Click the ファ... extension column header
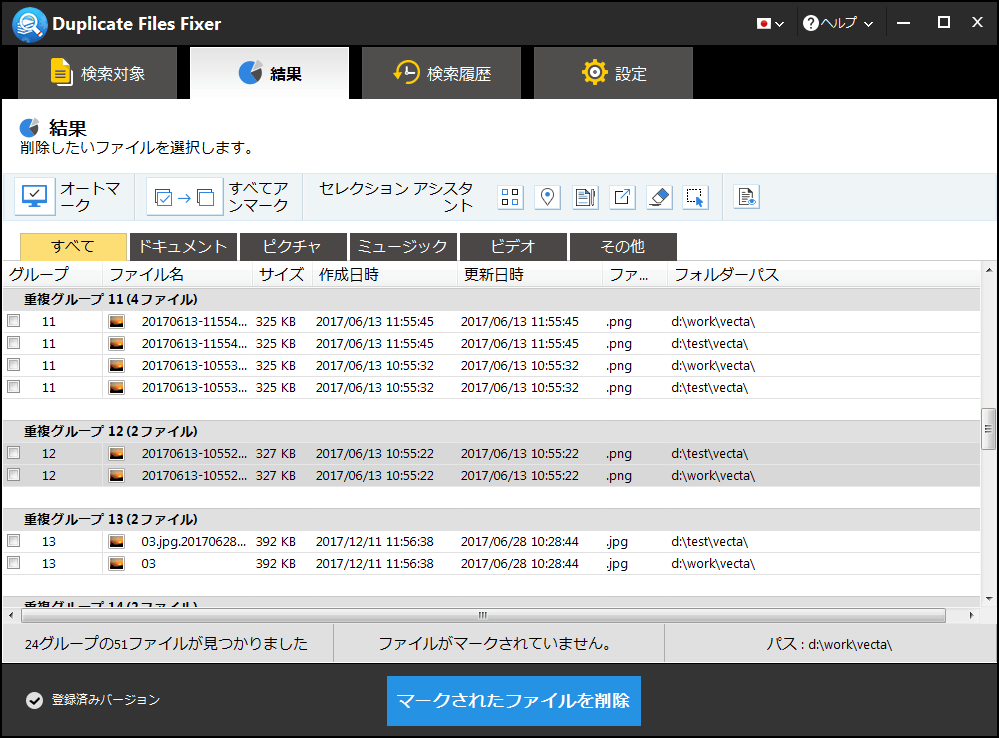999x738 pixels. pyautogui.click(x=635, y=275)
